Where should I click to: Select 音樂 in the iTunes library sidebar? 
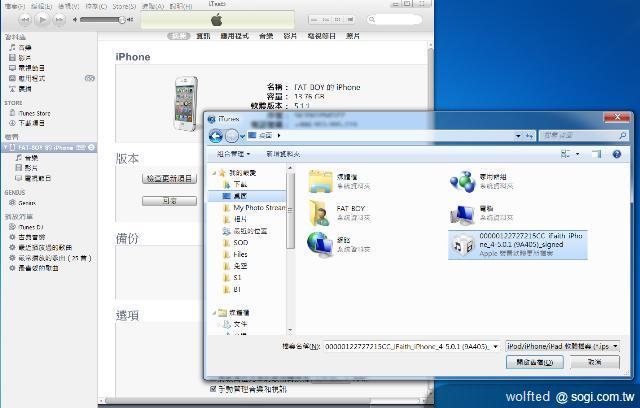click(x=24, y=47)
